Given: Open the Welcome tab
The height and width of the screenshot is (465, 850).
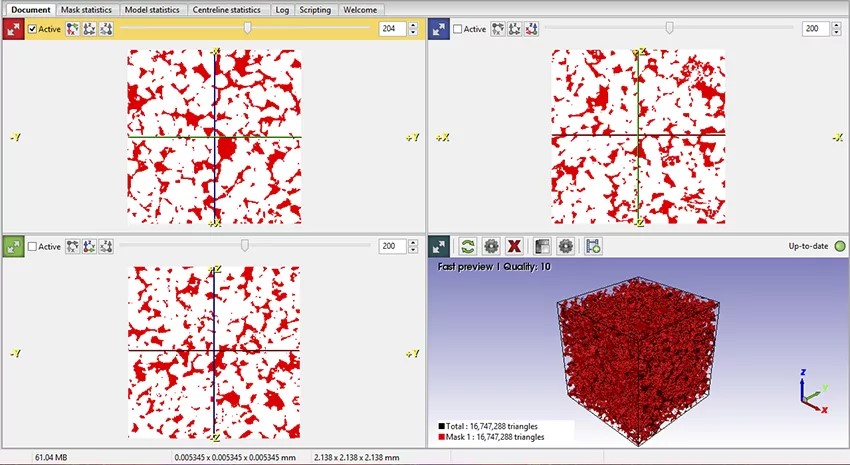Looking at the screenshot, I should (x=360, y=10).
